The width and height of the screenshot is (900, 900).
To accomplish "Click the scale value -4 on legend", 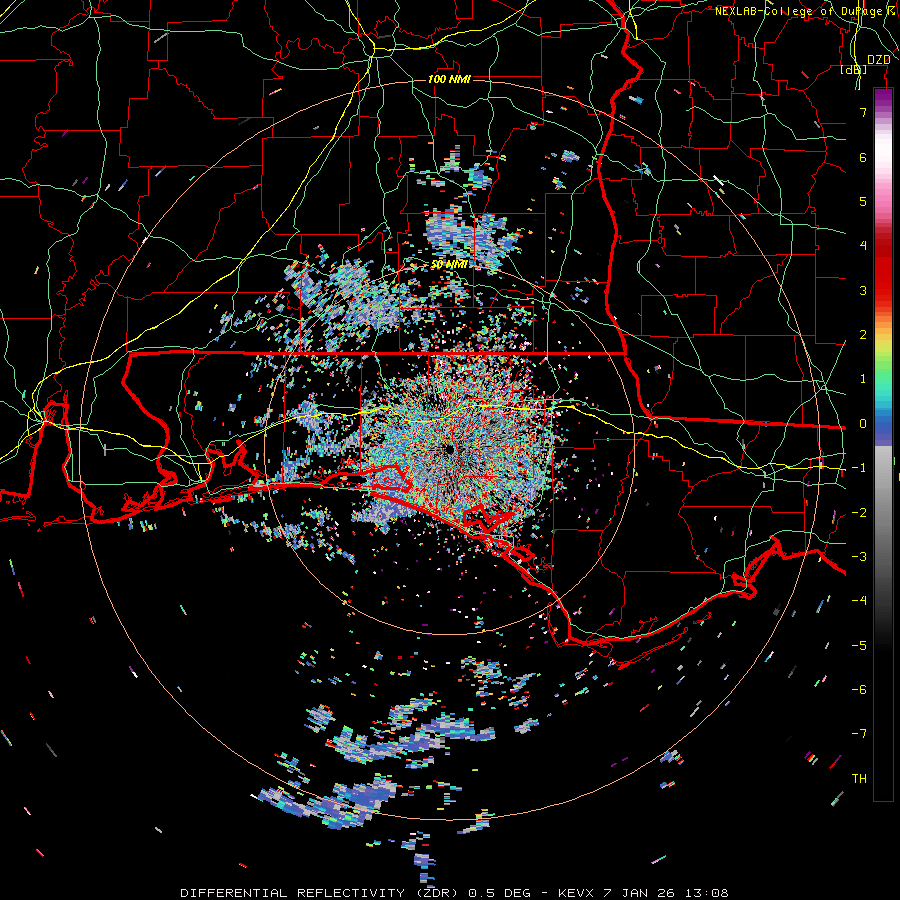I will point(859,601).
